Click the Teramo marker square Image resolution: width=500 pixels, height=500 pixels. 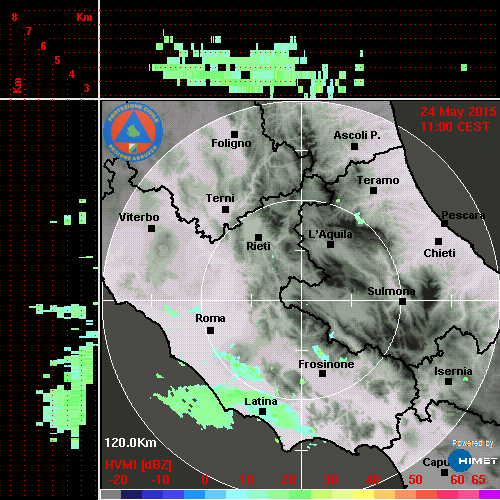click(x=374, y=191)
